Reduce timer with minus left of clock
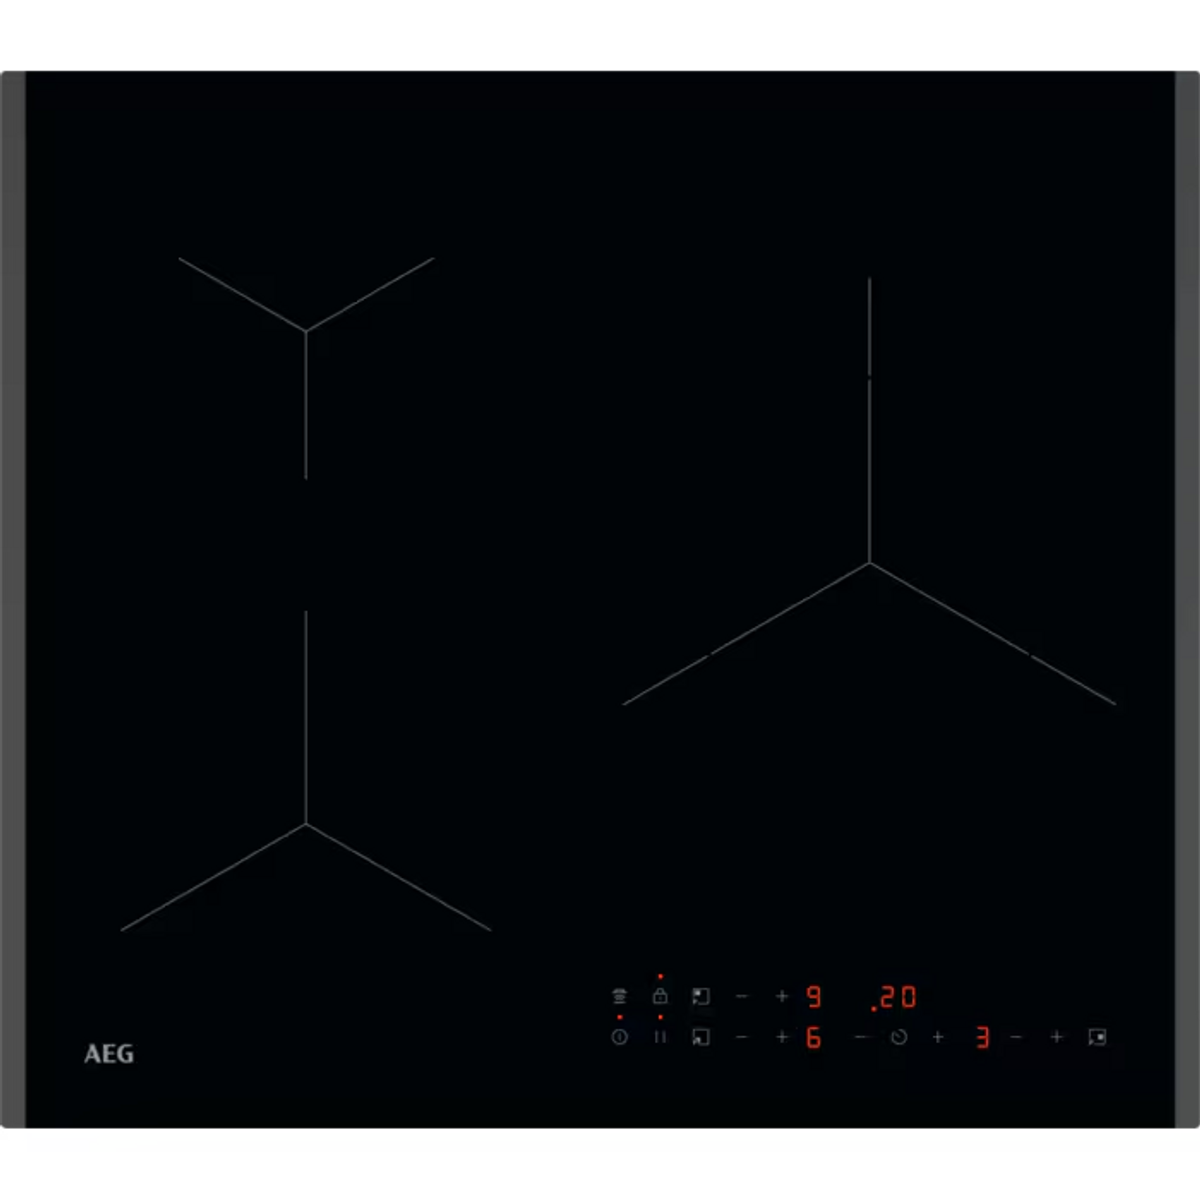This screenshot has width=1200, height=1200. 861,1037
